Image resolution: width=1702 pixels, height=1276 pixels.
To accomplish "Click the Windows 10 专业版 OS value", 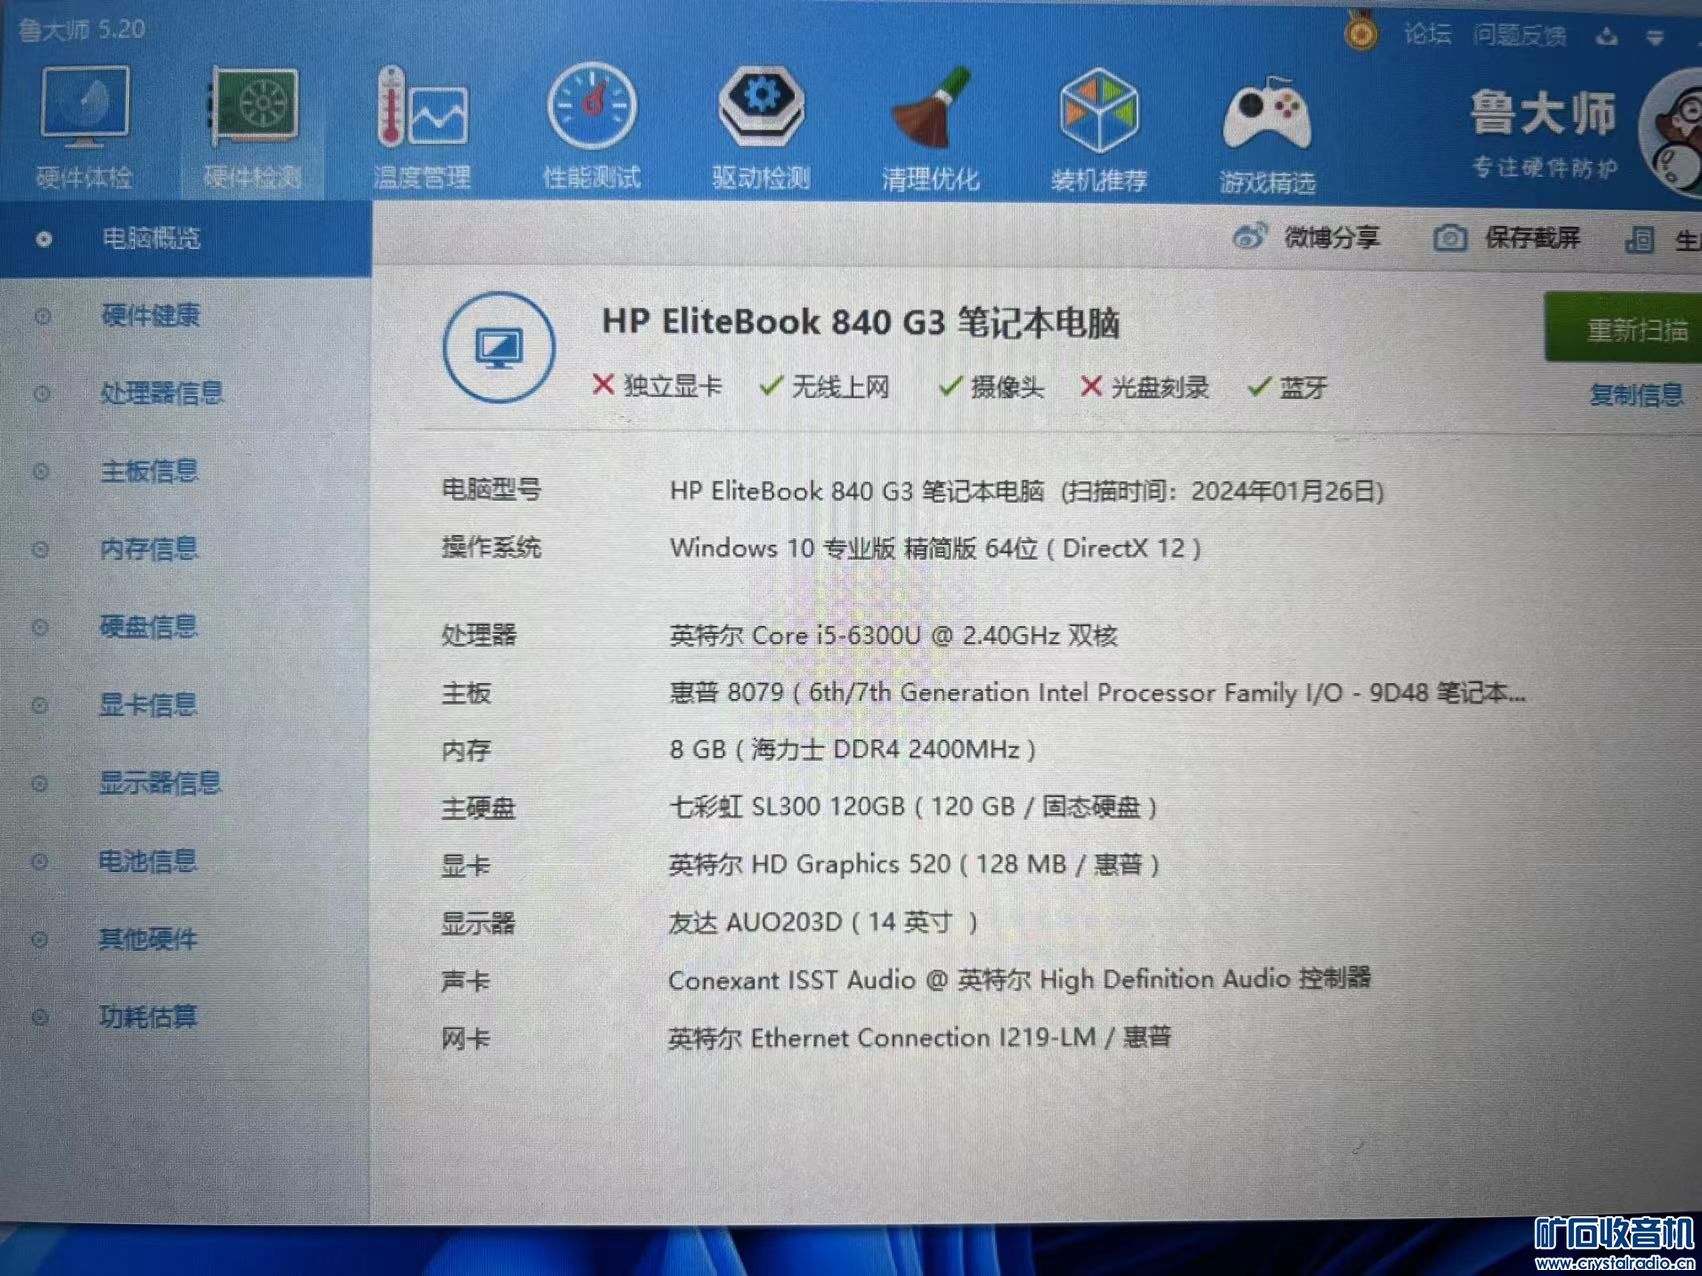I will tap(934, 548).
